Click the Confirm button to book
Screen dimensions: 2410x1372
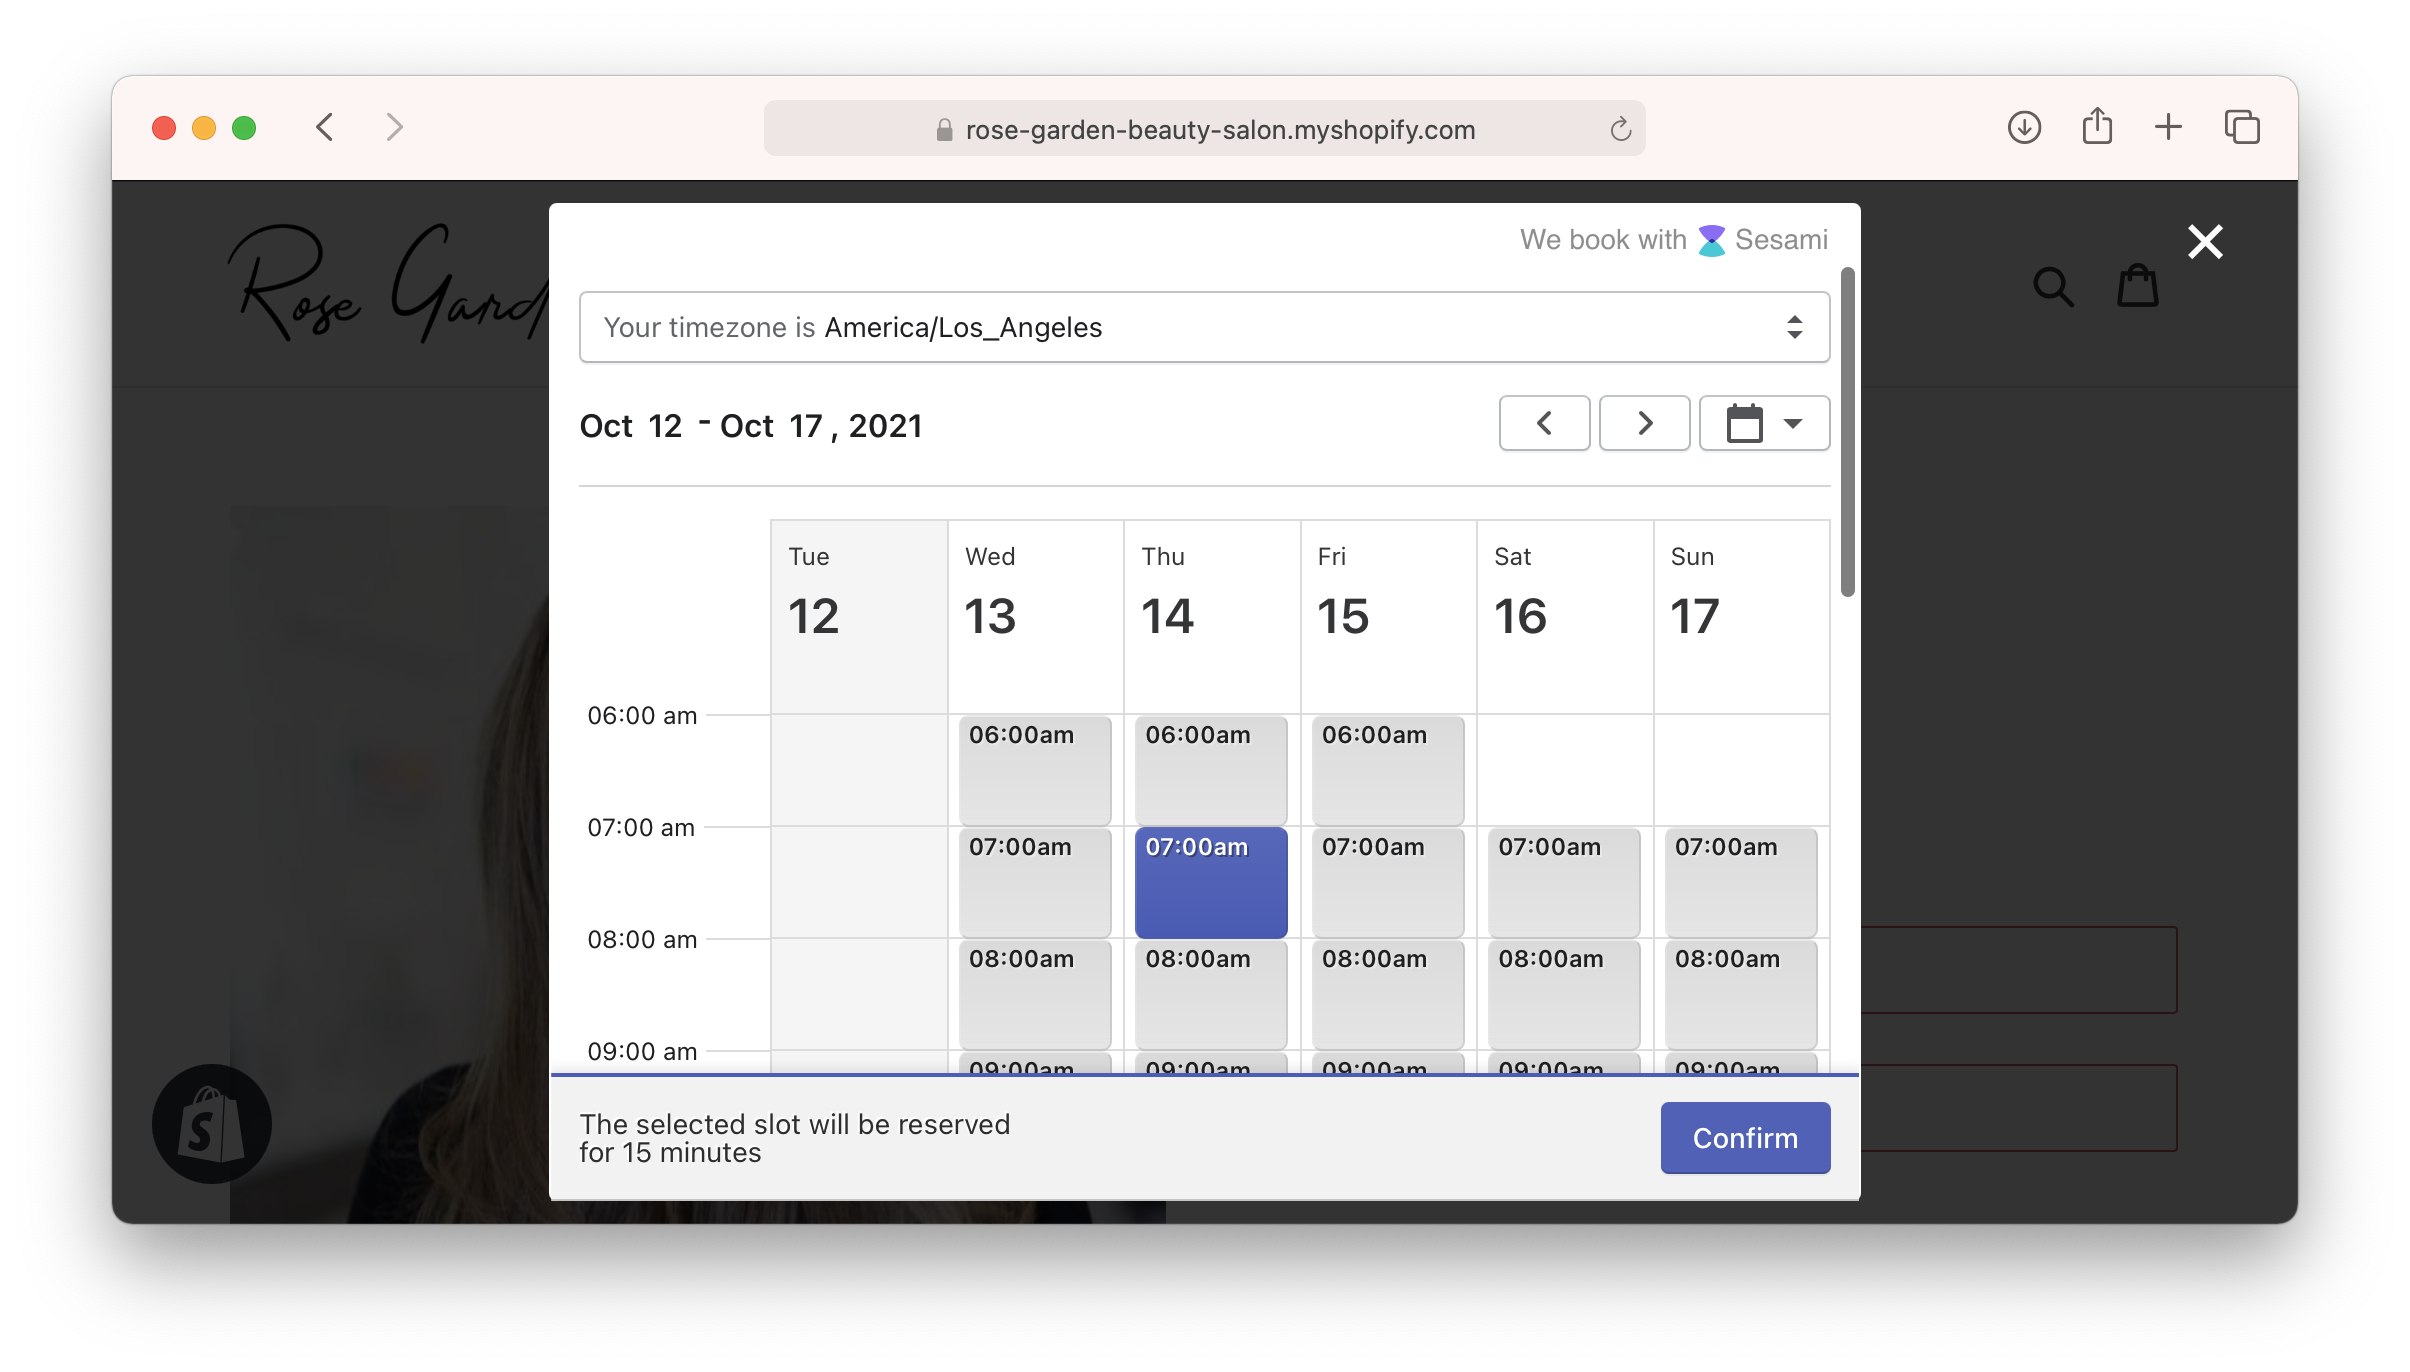1745,1137
